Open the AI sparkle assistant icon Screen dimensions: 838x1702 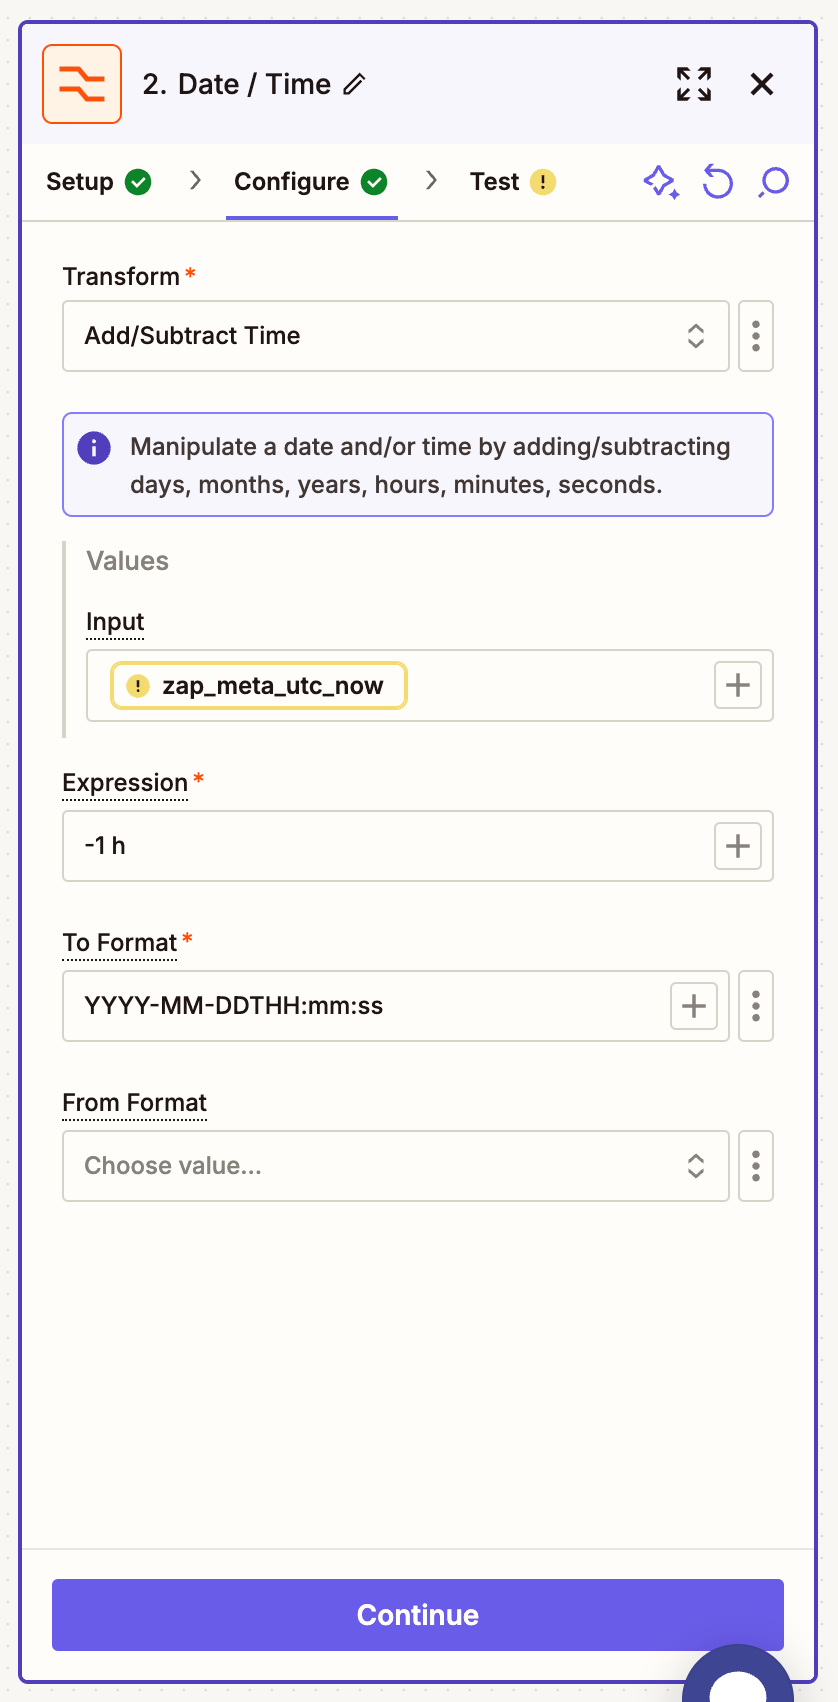click(x=661, y=182)
